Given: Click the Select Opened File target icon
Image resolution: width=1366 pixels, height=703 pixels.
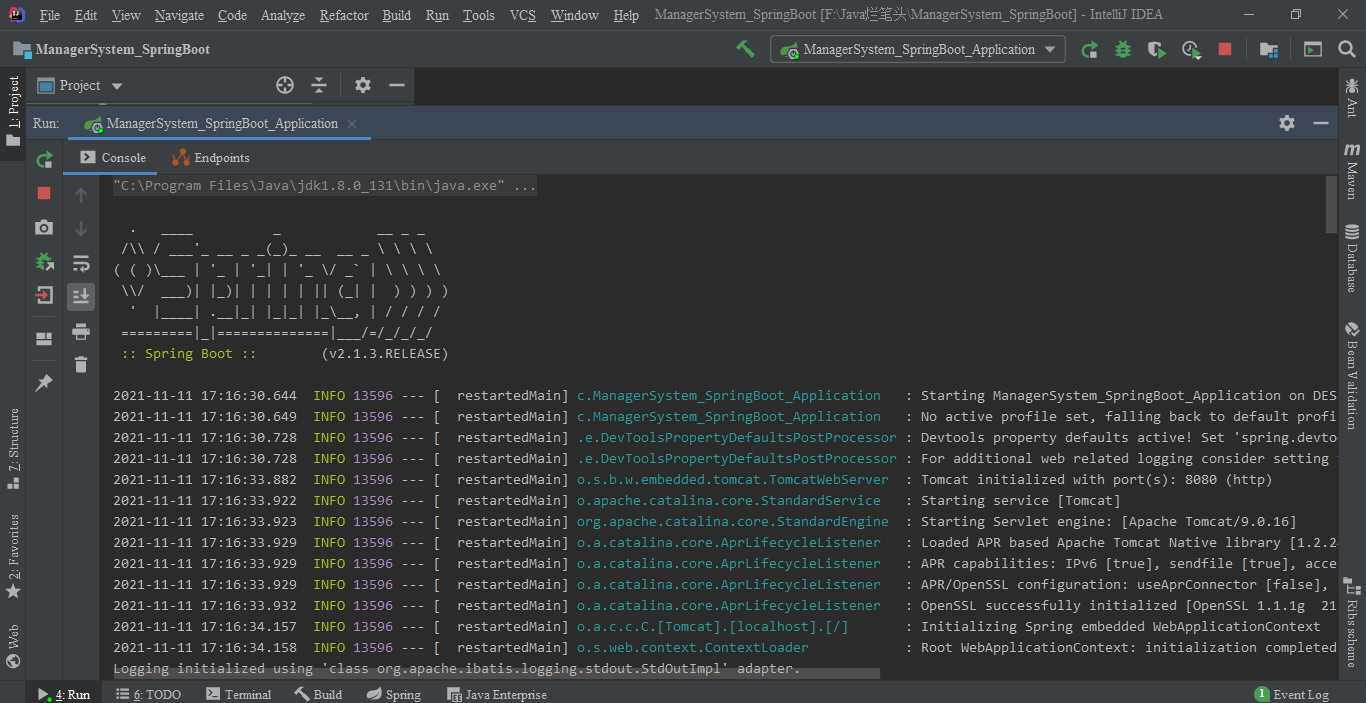Looking at the screenshot, I should tap(285, 86).
